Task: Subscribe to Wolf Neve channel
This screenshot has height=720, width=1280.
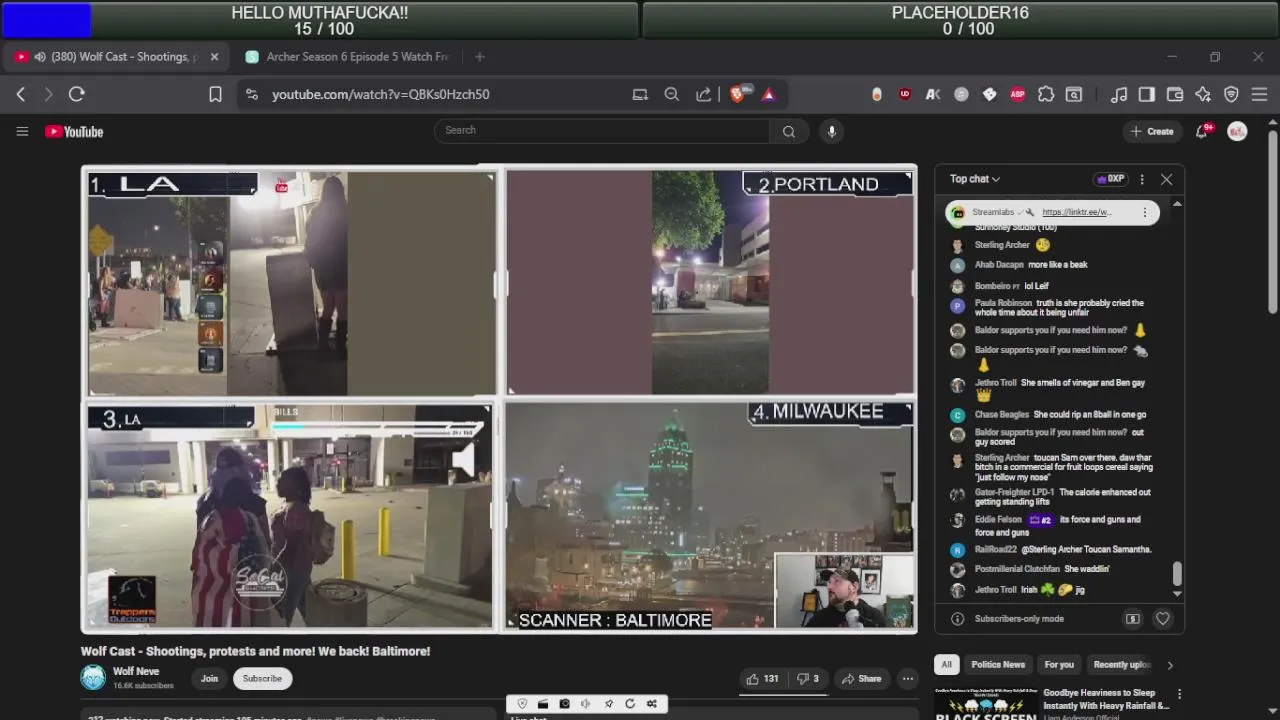Action: click(262, 679)
